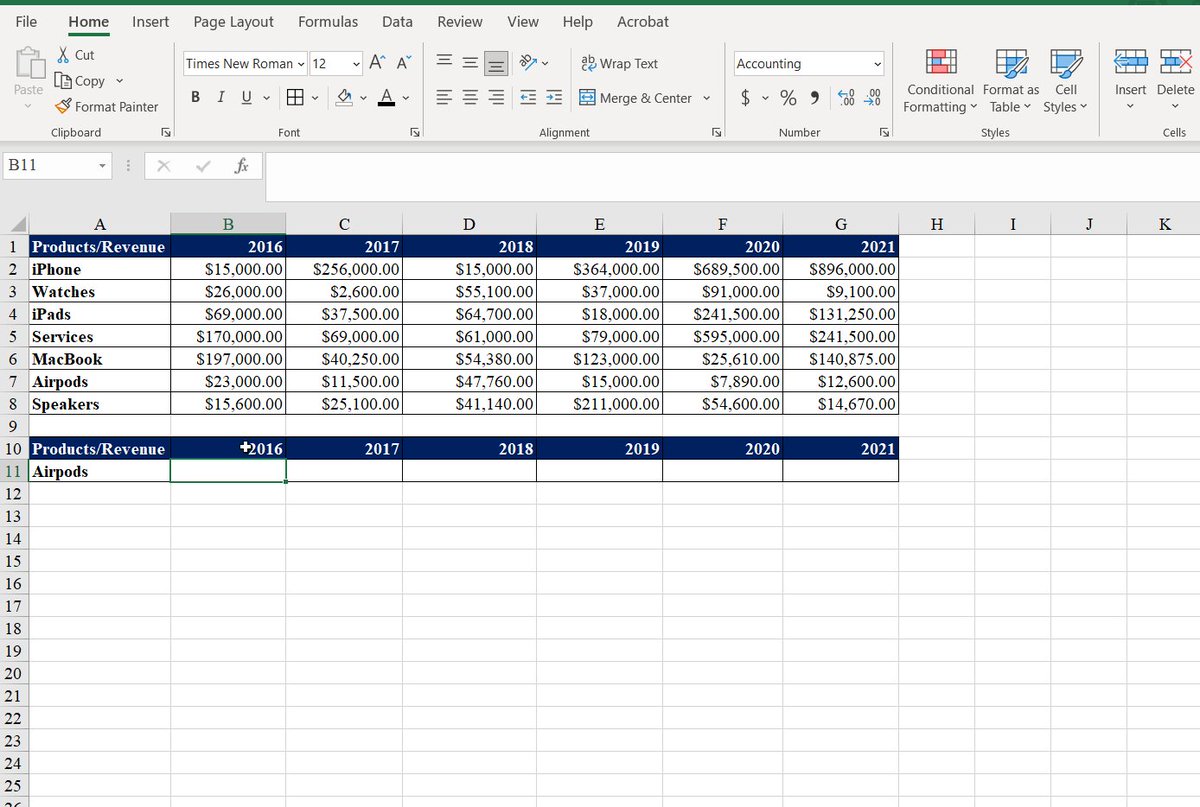The image size is (1200, 807).
Task: Open the Accounting number format dropdown
Action: click(x=809, y=63)
